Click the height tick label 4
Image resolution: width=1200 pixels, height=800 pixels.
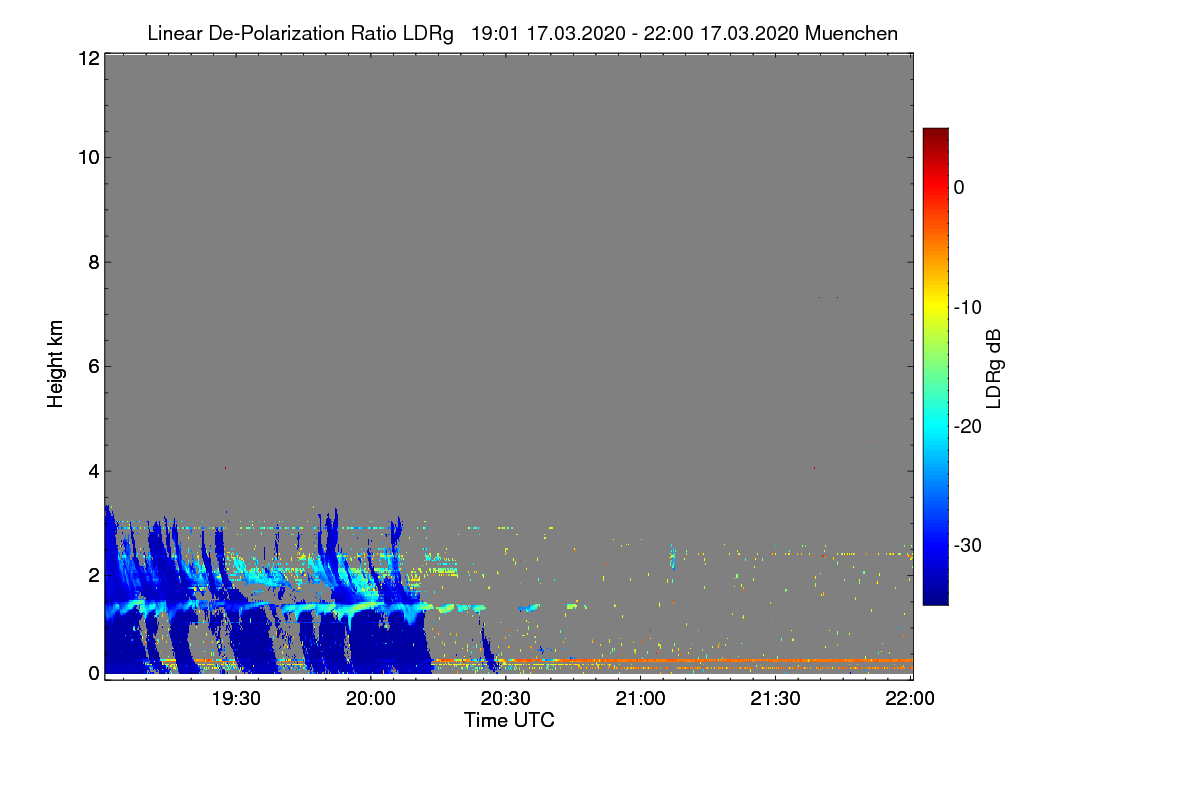(x=93, y=471)
